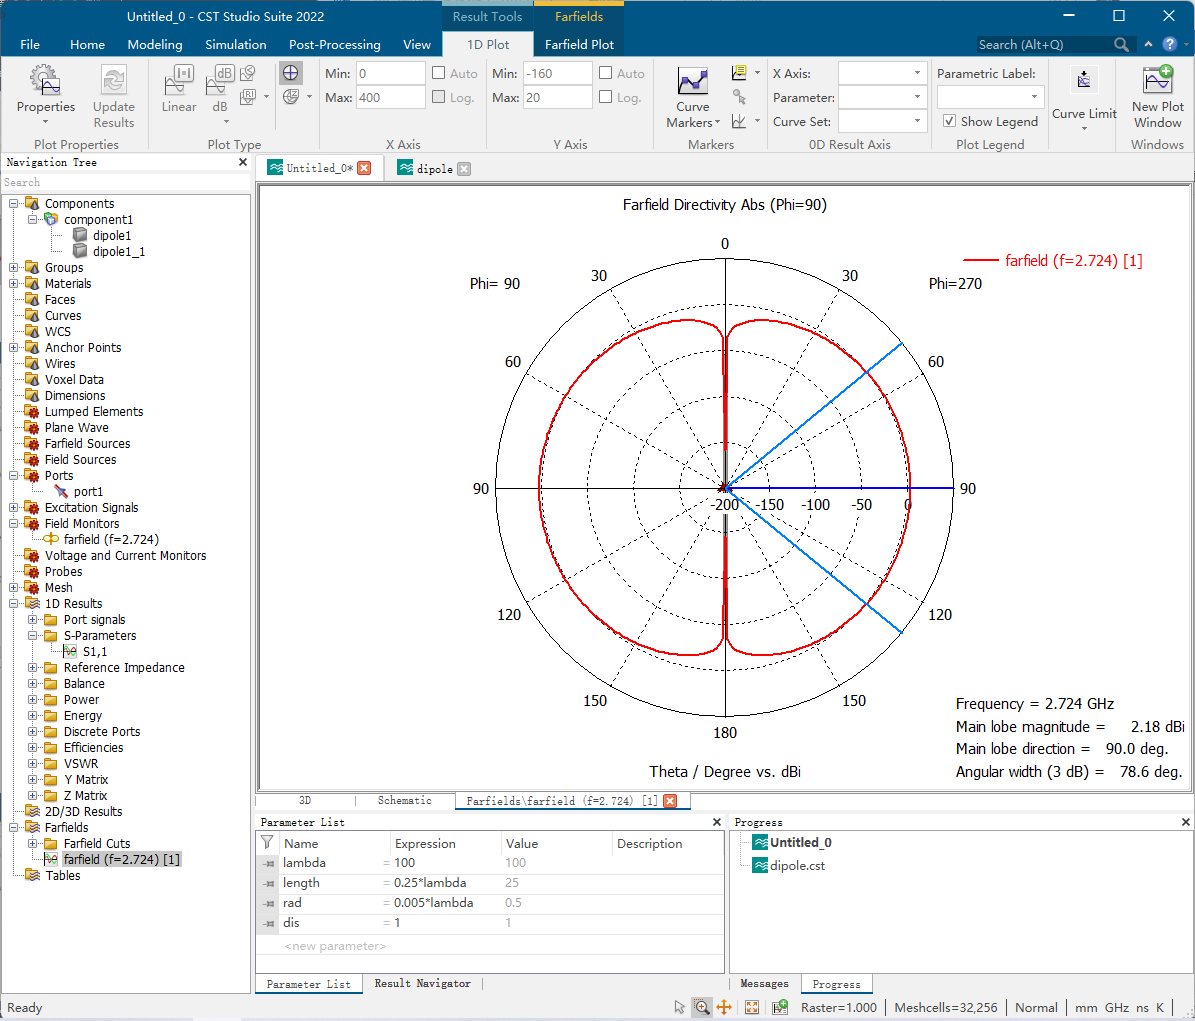Click the filter funnel in Parameter List
The height and width of the screenshot is (1021, 1195).
click(267, 843)
